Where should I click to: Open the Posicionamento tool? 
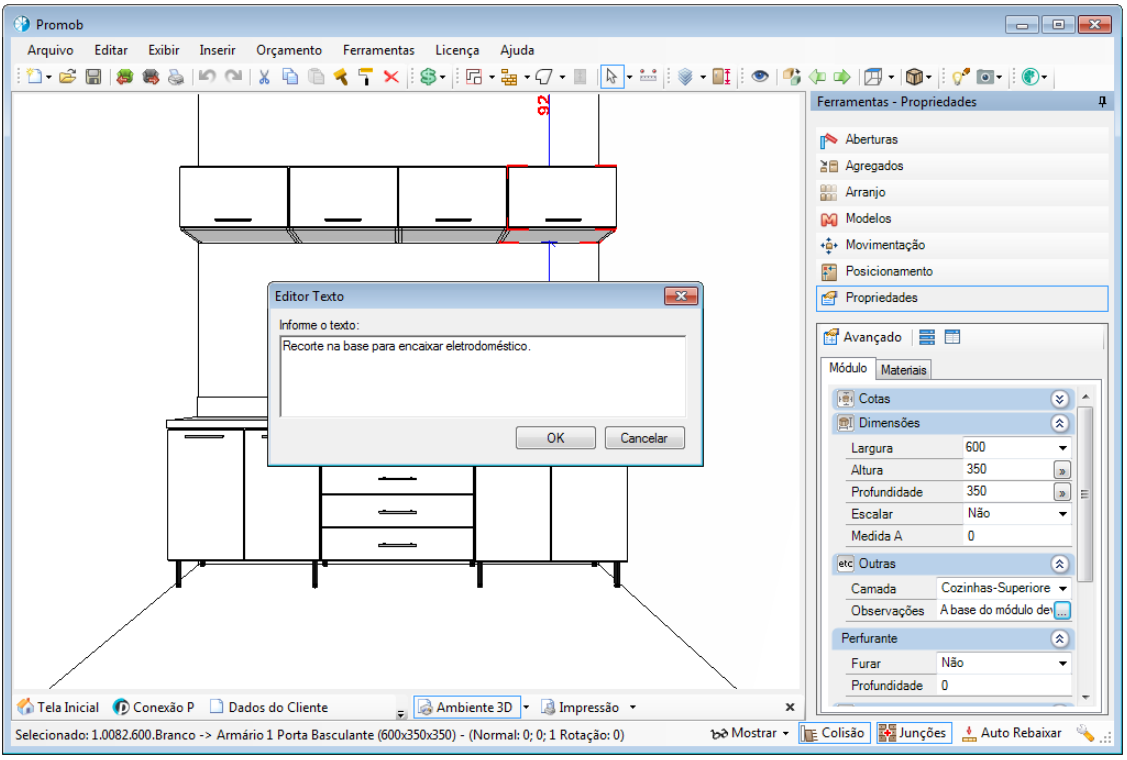pyautogui.click(x=962, y=272)
